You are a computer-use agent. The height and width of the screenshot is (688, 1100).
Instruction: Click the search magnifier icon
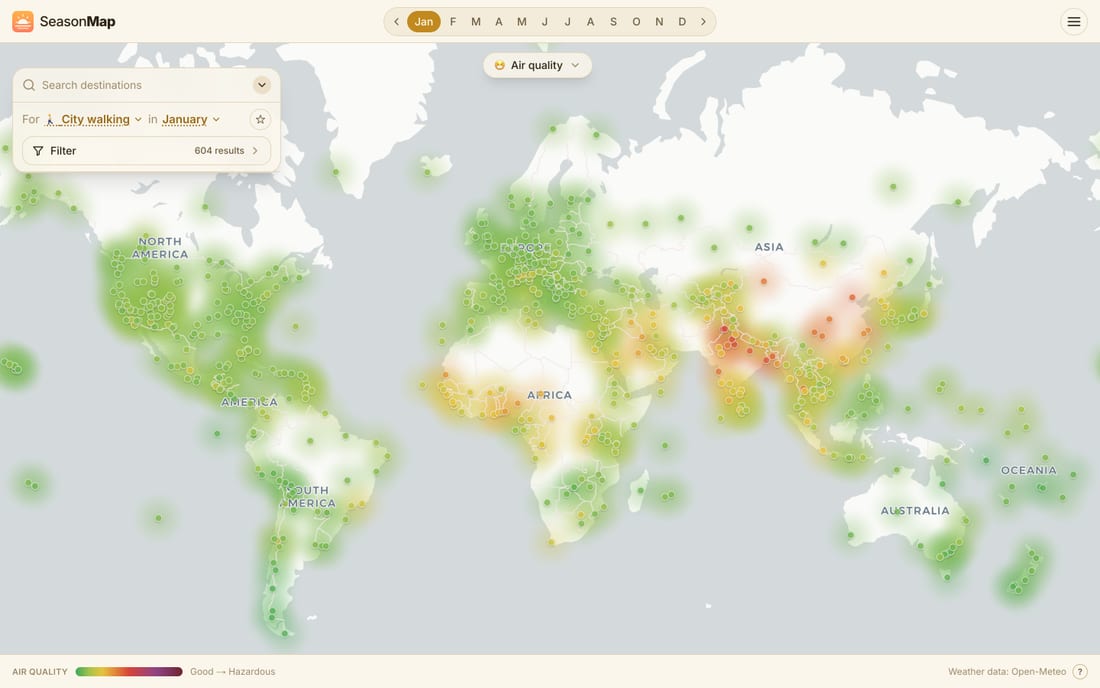(29, 85)
